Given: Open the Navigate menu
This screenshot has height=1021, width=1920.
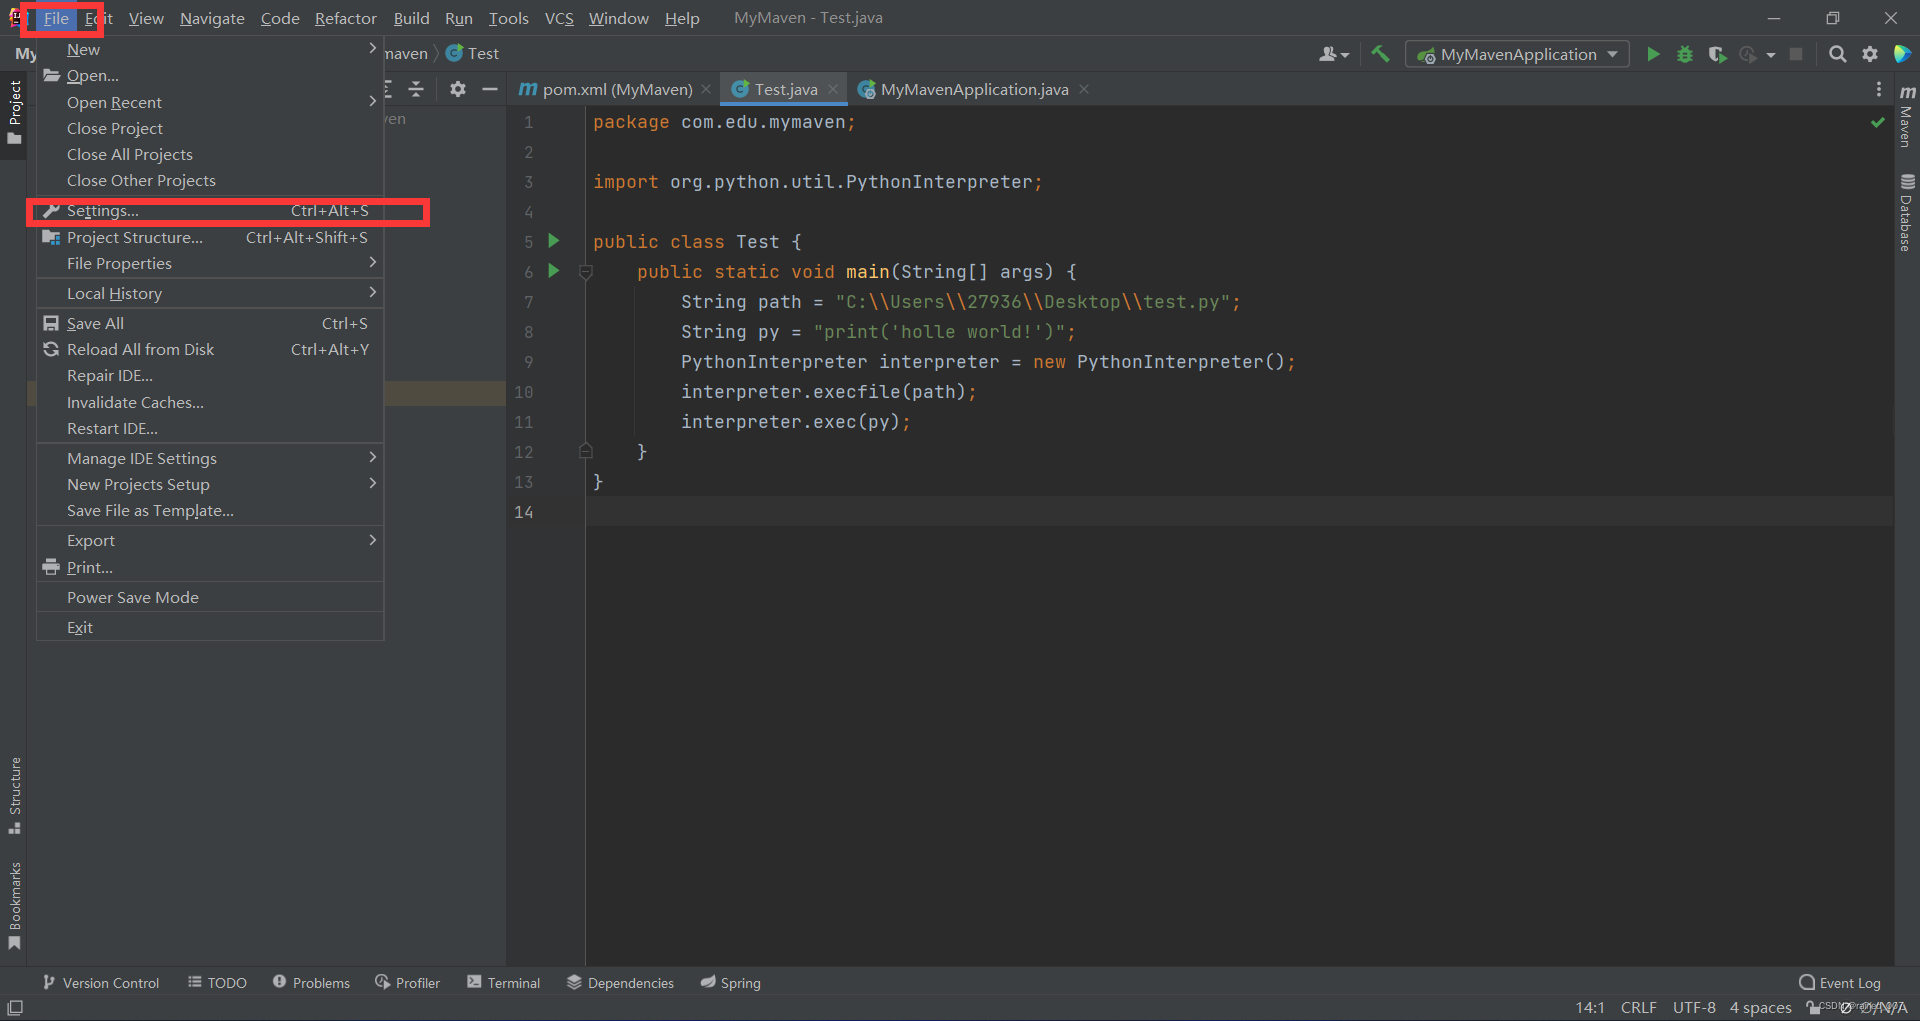Looking at the screenshot, I should tap(212, 18).
